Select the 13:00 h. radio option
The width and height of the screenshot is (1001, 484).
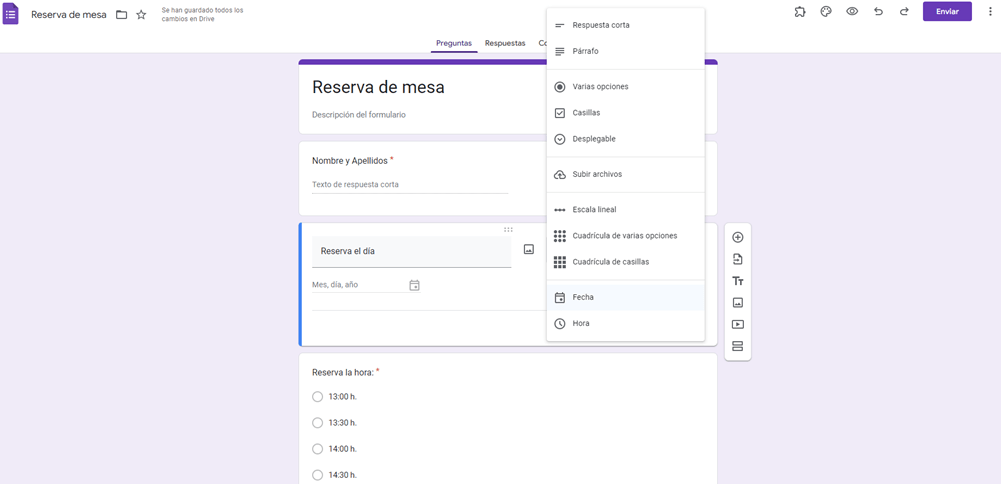click(318, 397)
